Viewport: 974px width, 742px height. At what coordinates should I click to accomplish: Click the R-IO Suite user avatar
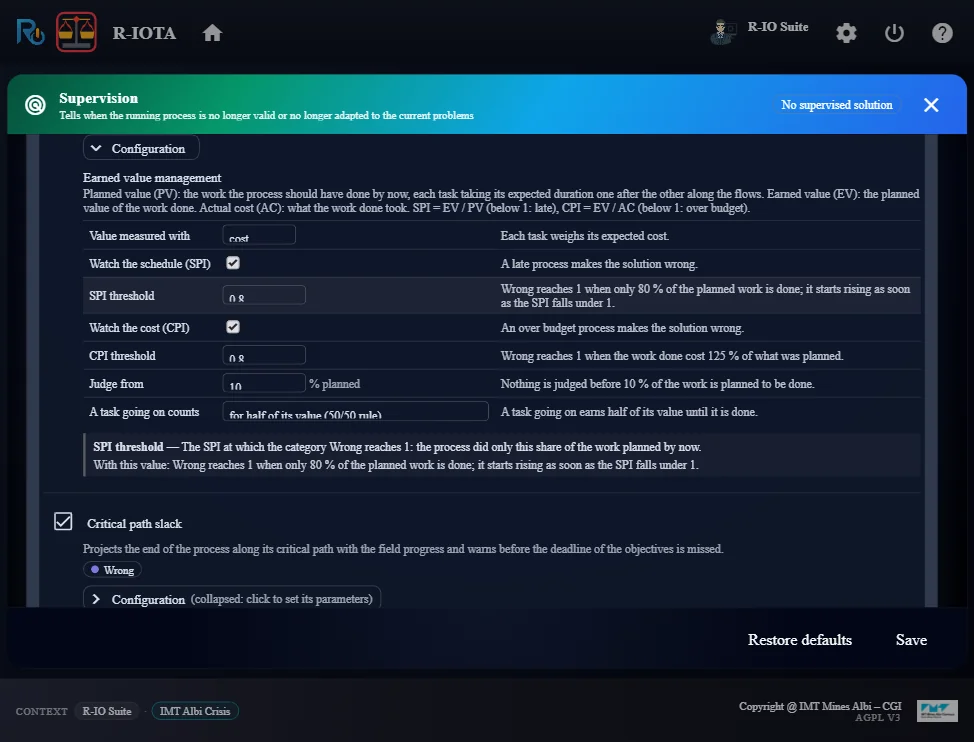coord(722,32)
